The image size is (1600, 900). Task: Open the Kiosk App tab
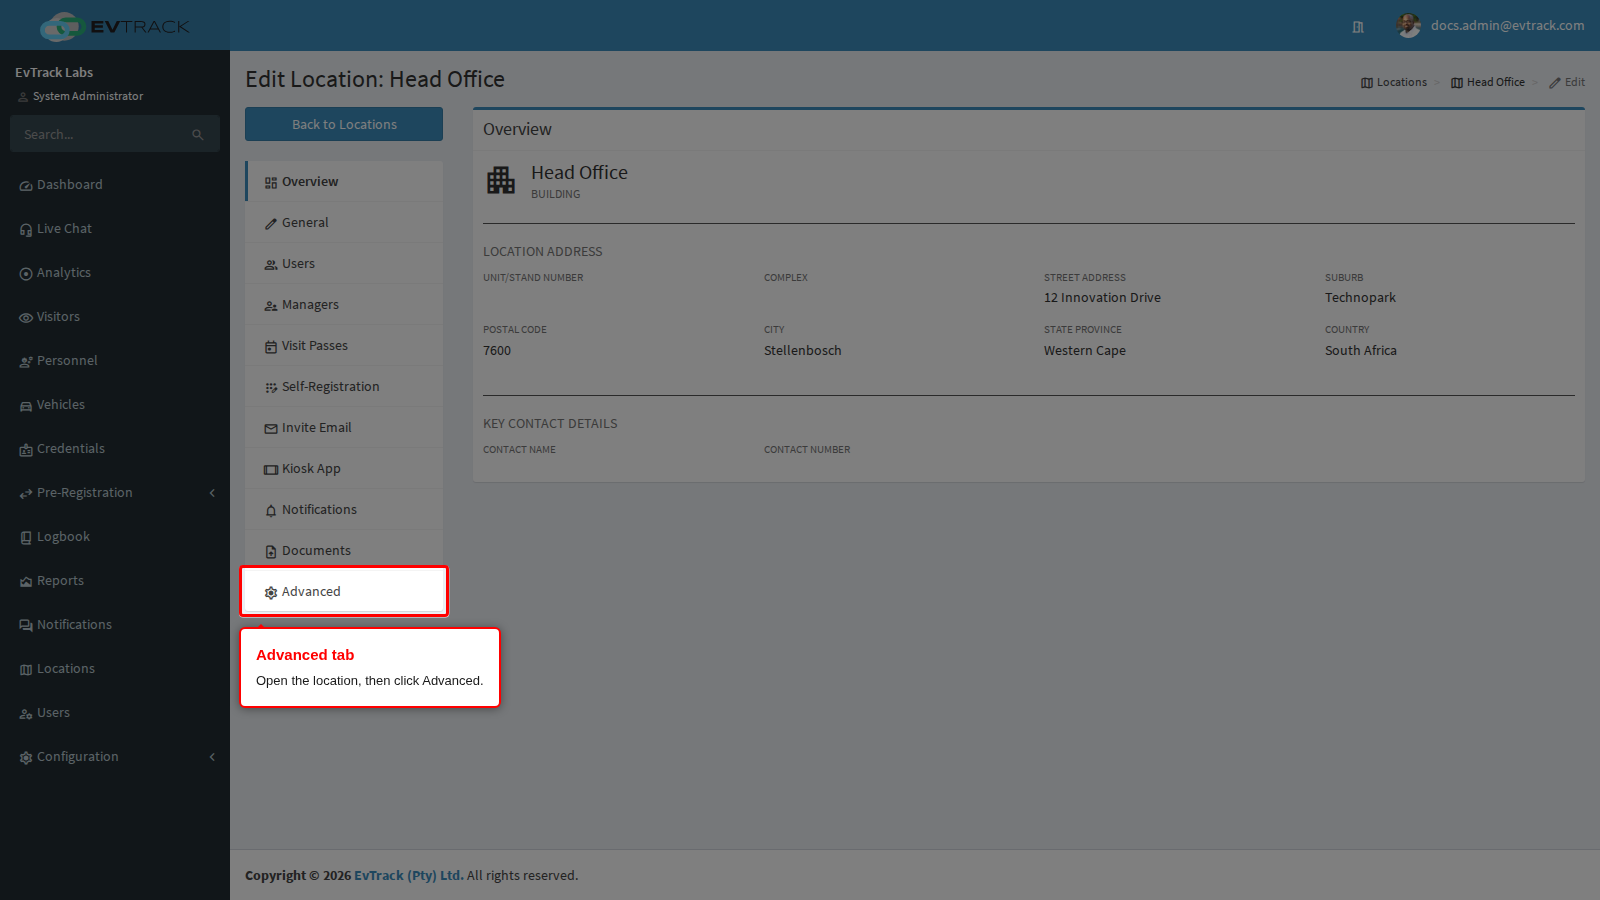coord(344,469)
